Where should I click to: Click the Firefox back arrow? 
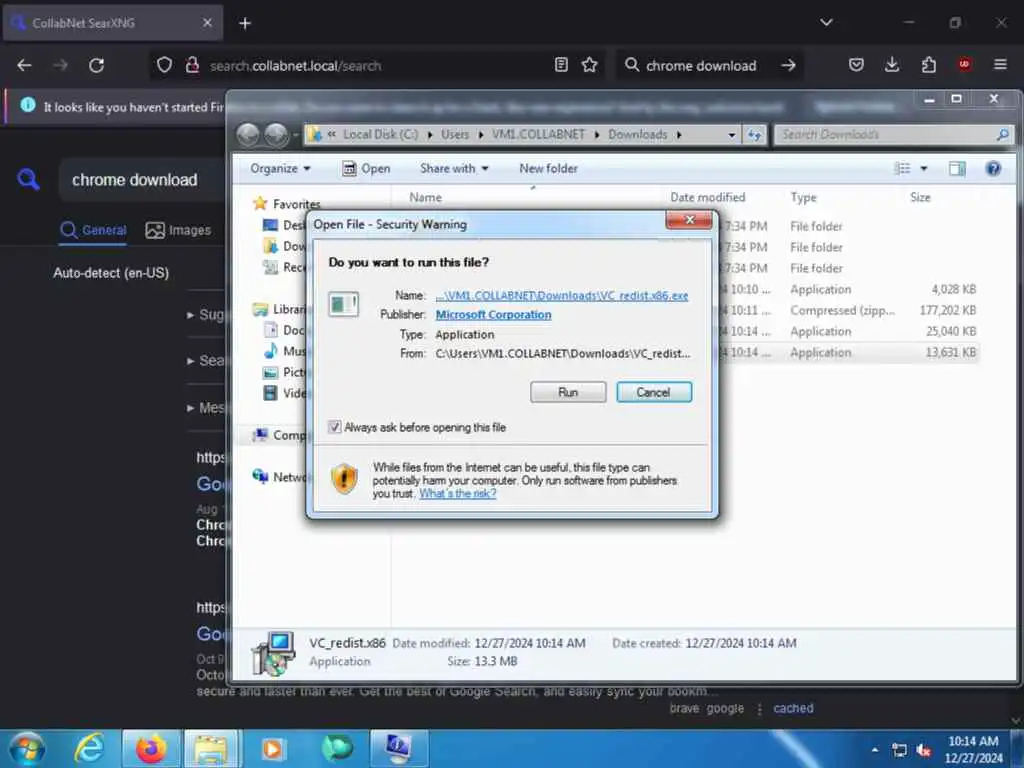pos(24,65)
